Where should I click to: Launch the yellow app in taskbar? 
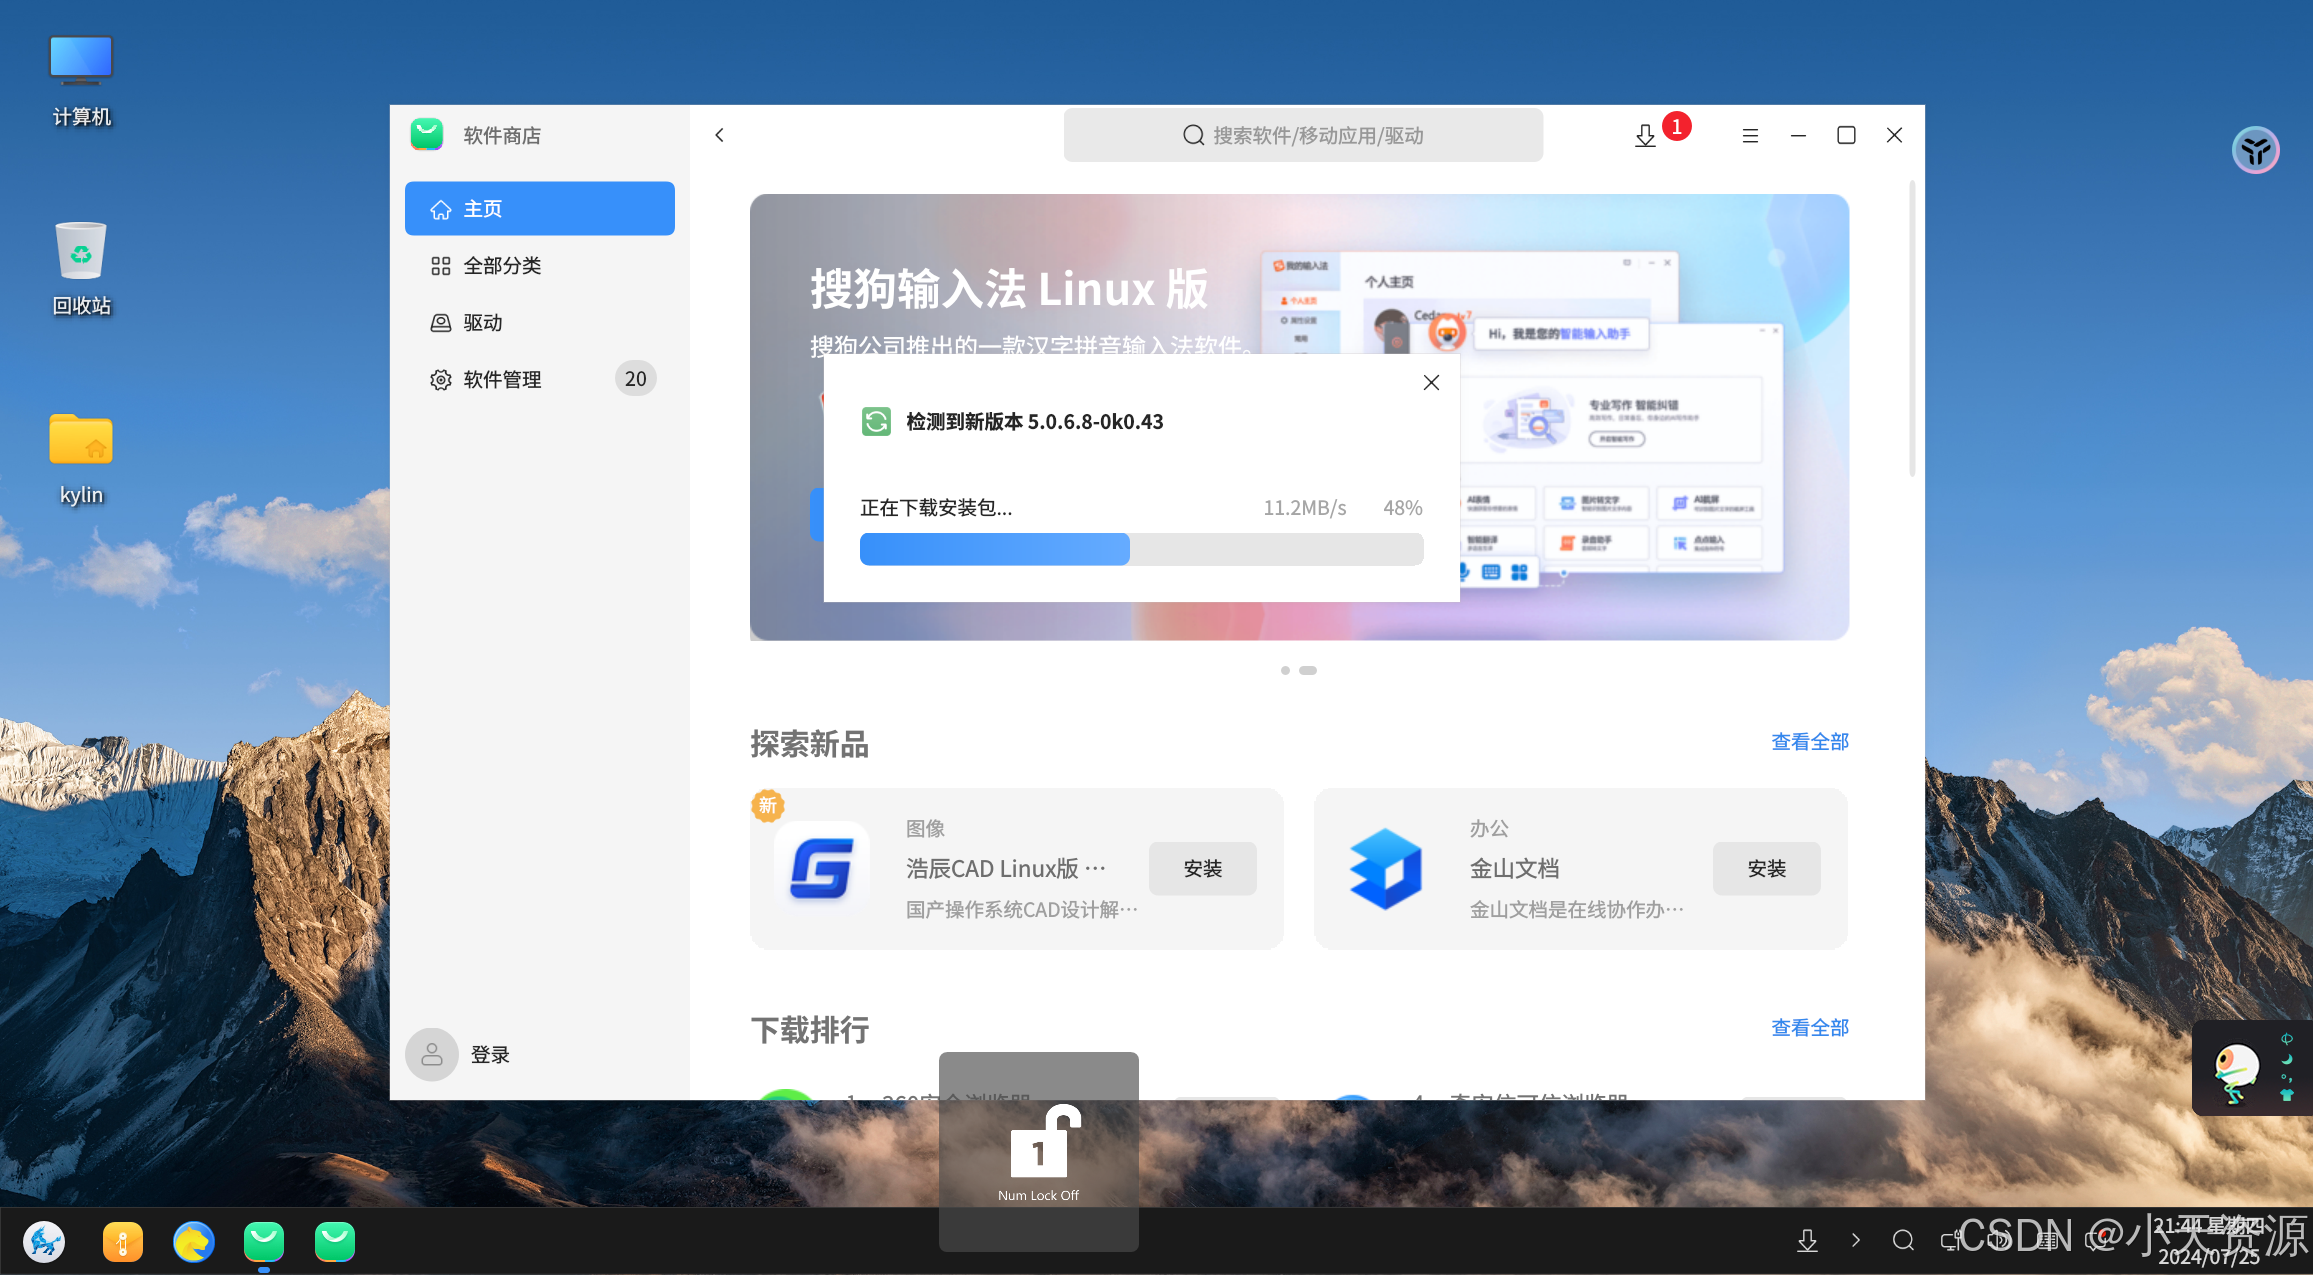pos(122,1242)
